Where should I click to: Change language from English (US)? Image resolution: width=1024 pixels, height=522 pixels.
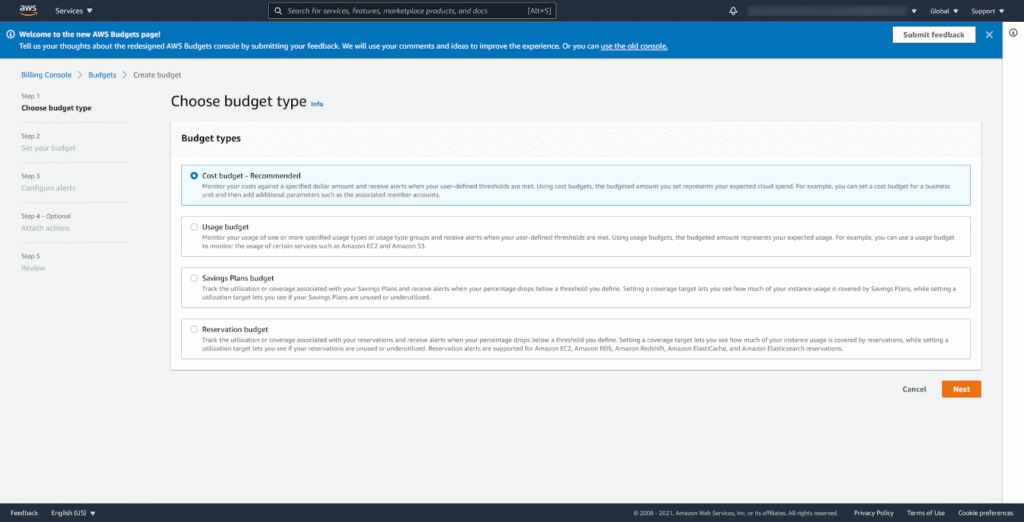[73, 513]
